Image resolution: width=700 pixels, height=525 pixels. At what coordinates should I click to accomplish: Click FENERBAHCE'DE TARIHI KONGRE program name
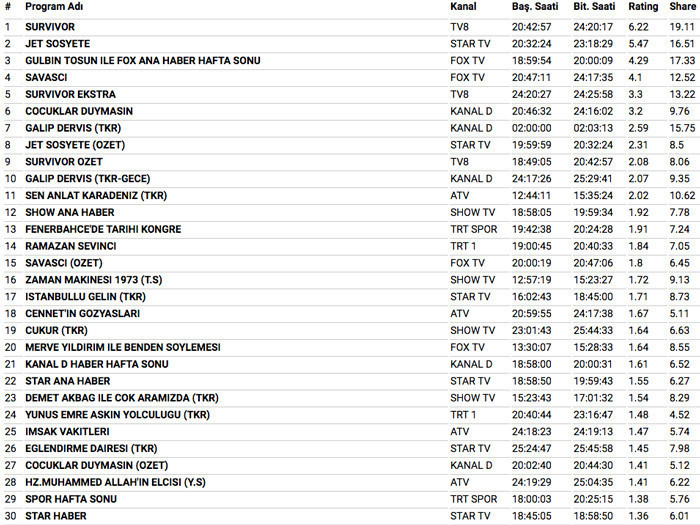(103, 229)
